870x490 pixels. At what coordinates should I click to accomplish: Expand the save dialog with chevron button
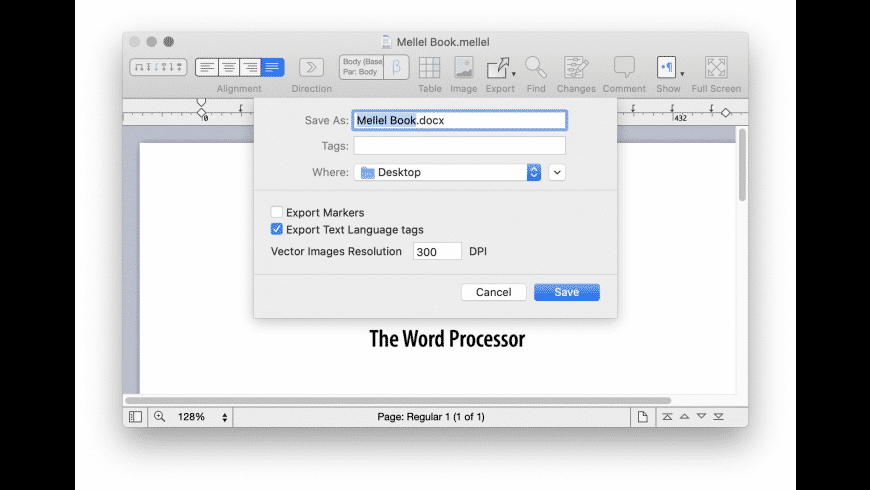pos(557,172)
